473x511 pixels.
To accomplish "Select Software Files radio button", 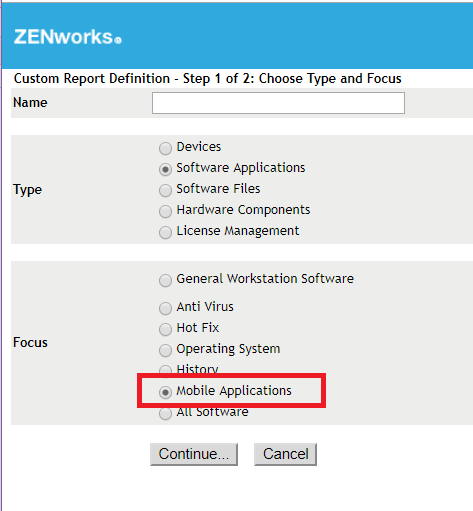I will tap(165, 190).
